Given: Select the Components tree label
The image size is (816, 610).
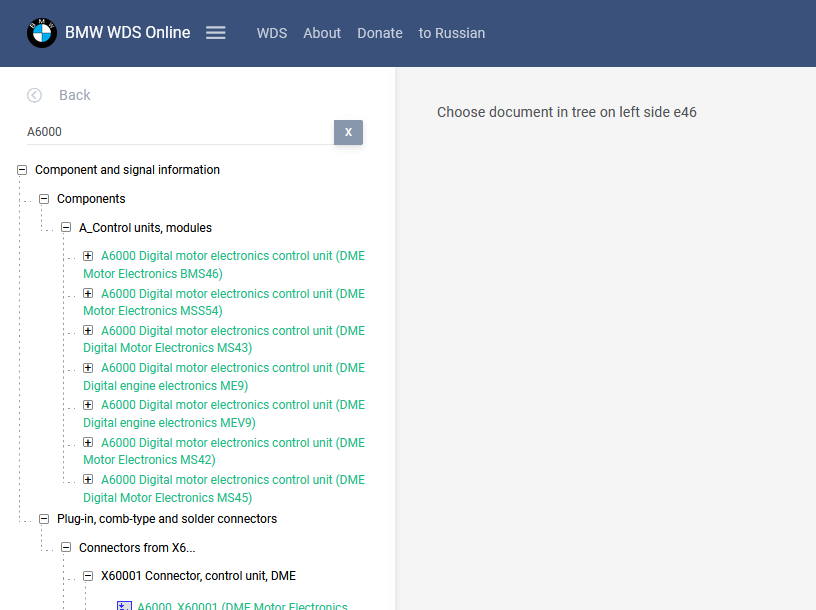Looking at the screenshot, I should [91, 199].
